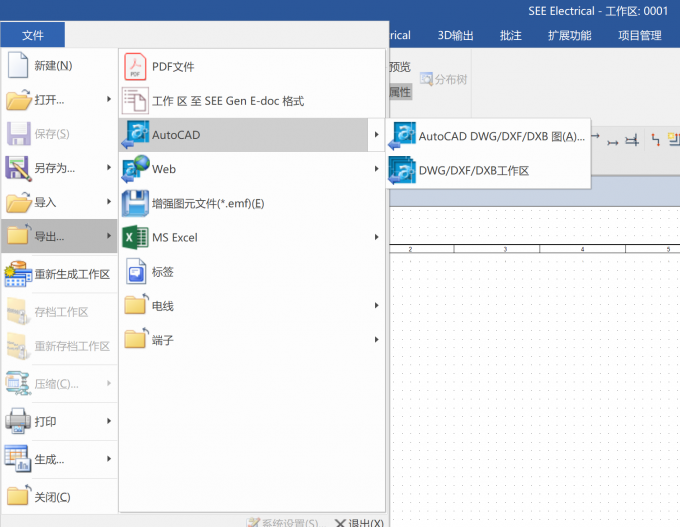Switch to the 批注 ribbon tab
The height and width of the screenshot is (527, 680).
point(510,35)
